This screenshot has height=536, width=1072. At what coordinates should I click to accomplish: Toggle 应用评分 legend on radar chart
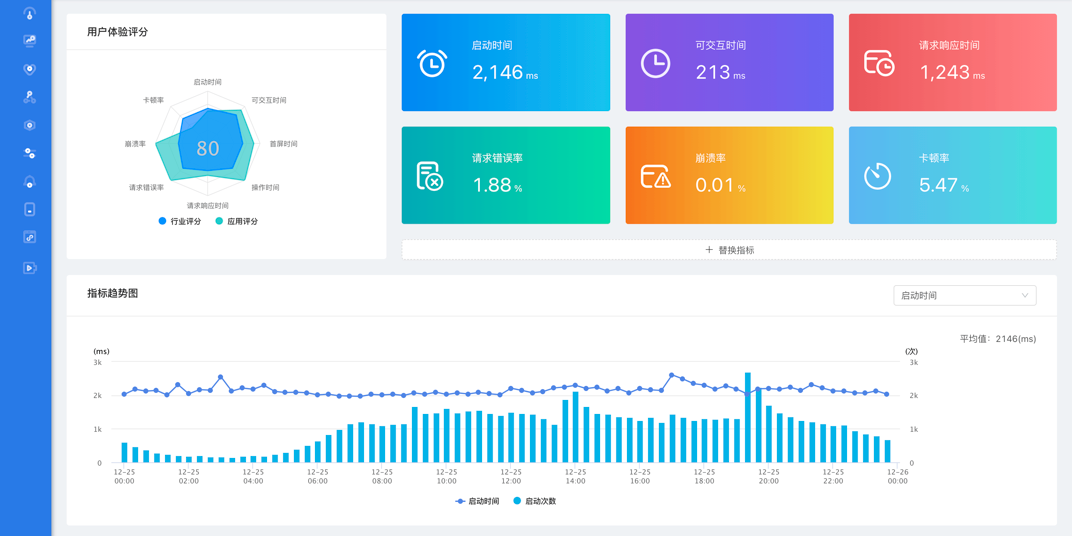tap(236, 221)
